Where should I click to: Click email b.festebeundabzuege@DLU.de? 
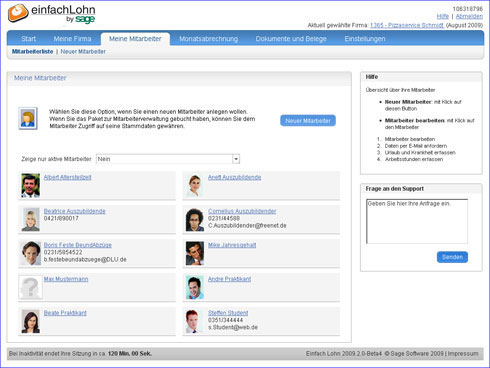pos(85,259)
